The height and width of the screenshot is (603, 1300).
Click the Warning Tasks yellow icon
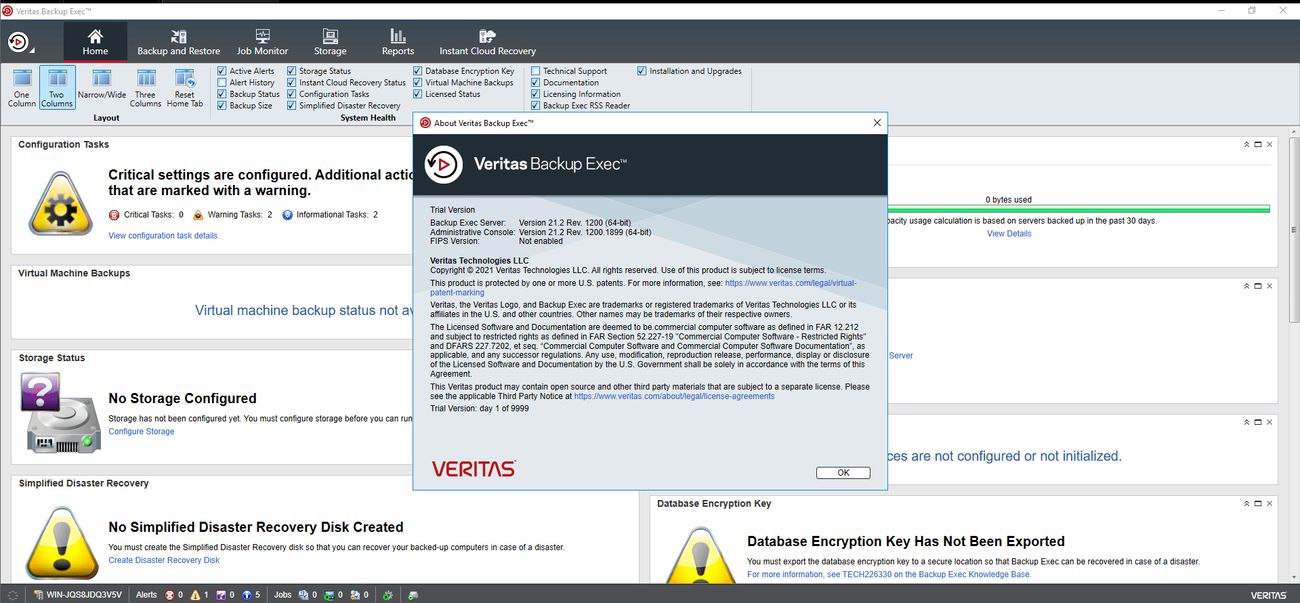pos(198,215)
